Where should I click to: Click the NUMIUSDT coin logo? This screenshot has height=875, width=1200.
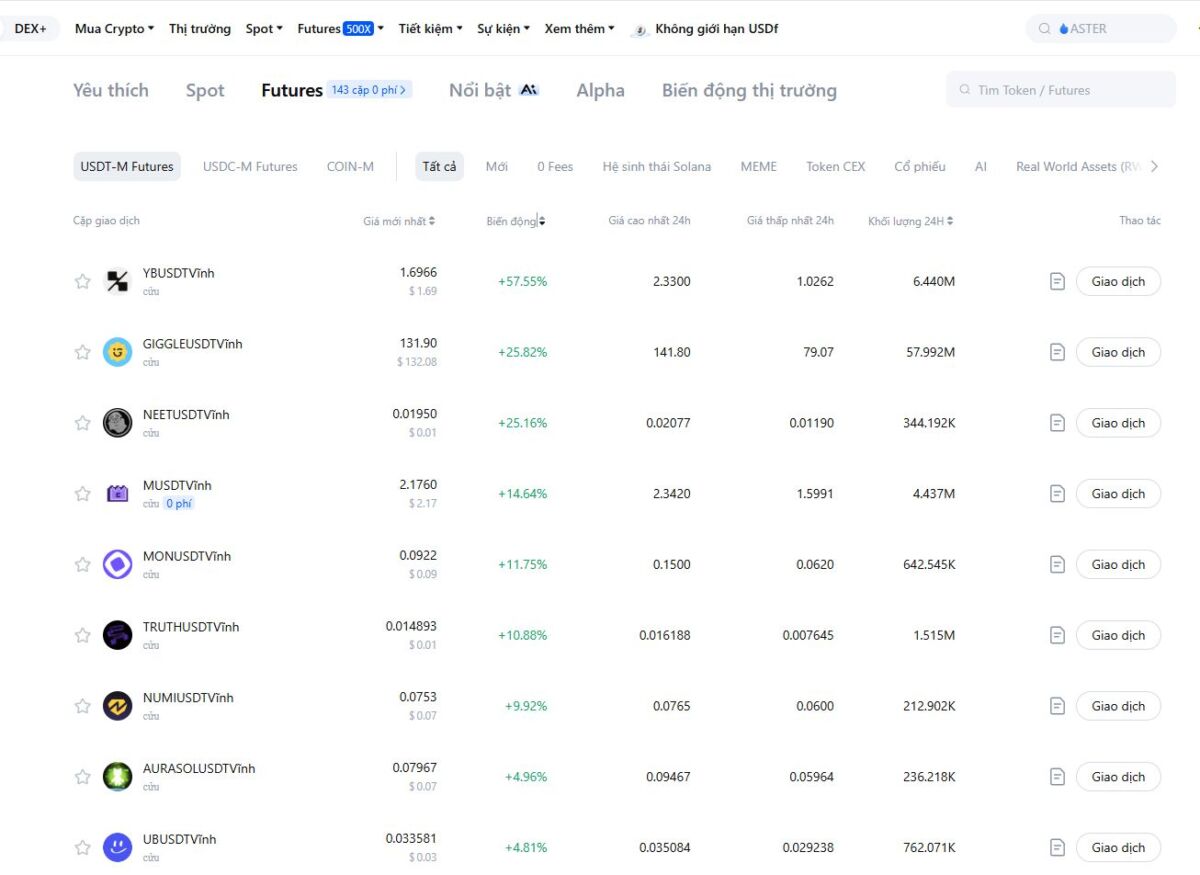[117, 706]
